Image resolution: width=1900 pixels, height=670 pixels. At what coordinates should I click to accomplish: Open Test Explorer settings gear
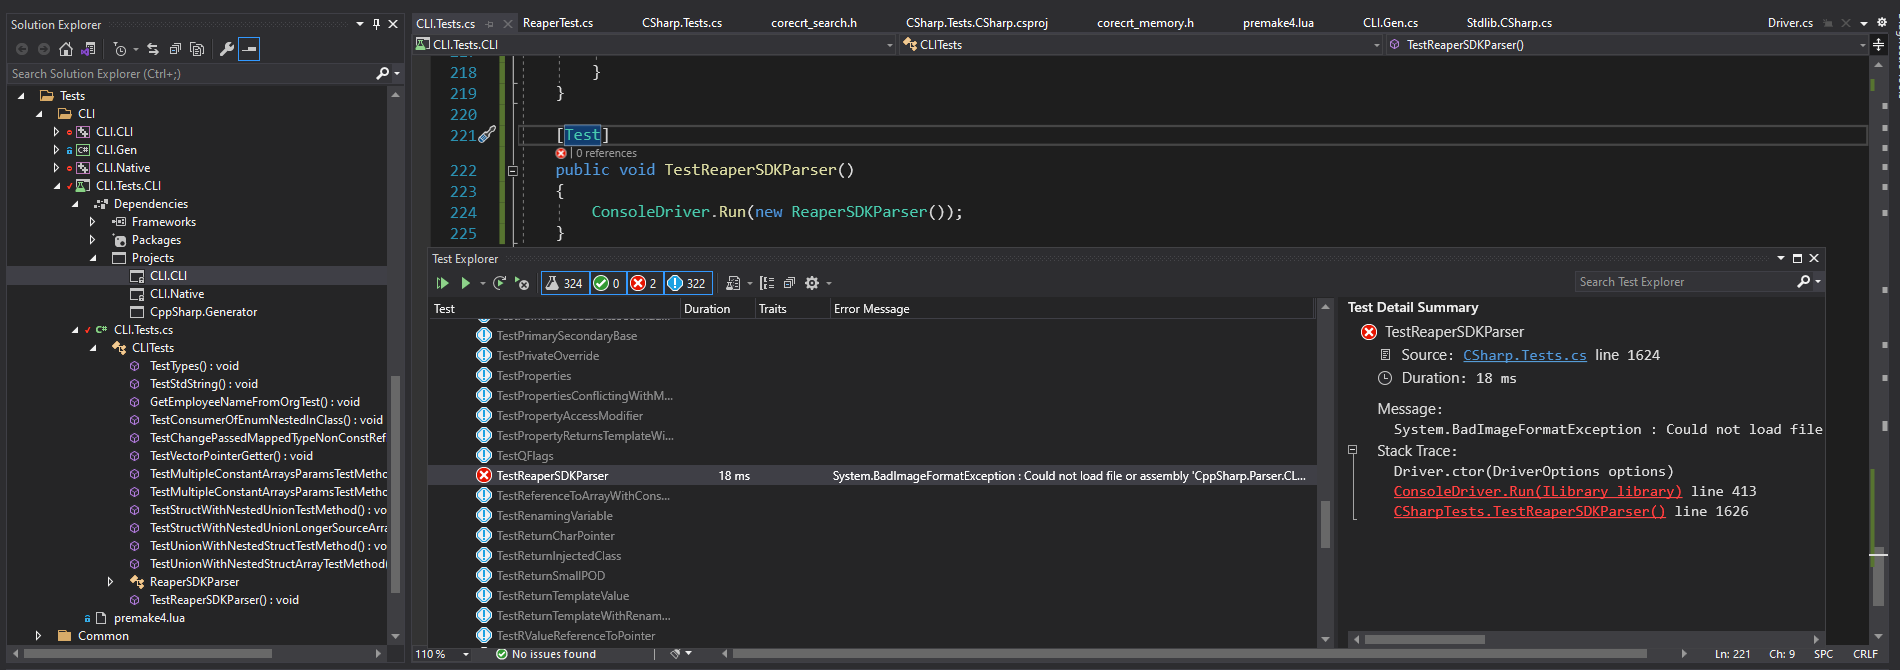812,283
